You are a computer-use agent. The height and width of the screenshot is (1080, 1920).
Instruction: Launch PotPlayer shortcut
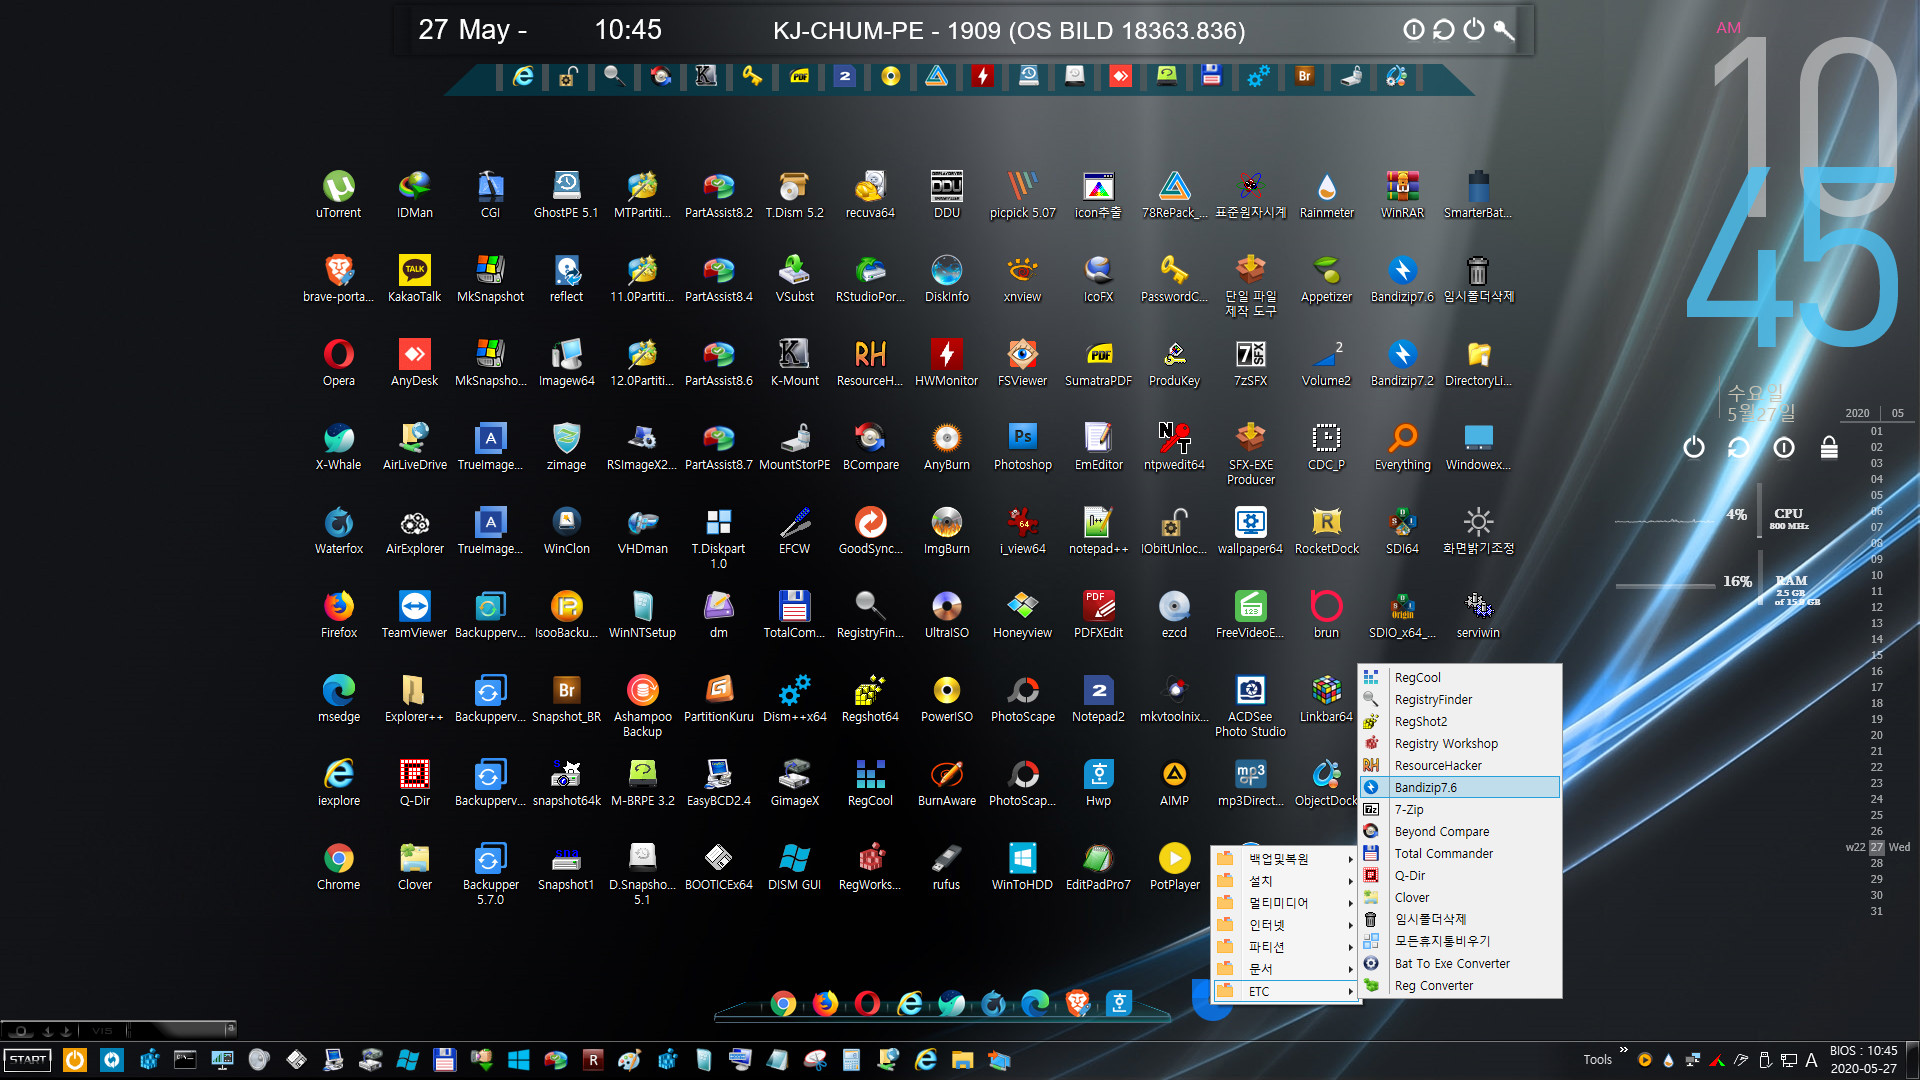pos(1174,866)
